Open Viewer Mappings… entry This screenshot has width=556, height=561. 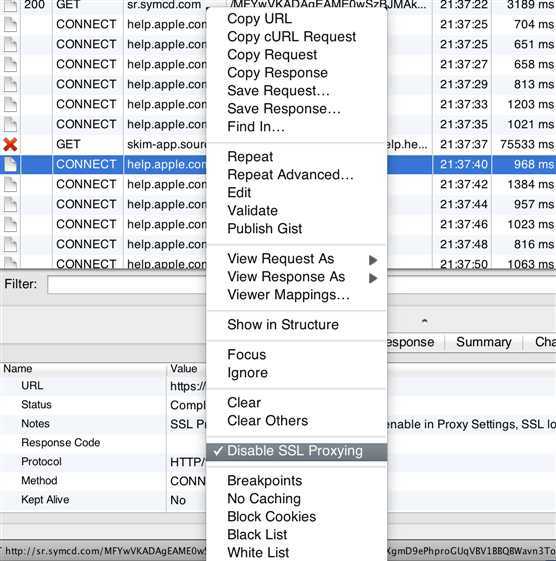coord(288,295)
